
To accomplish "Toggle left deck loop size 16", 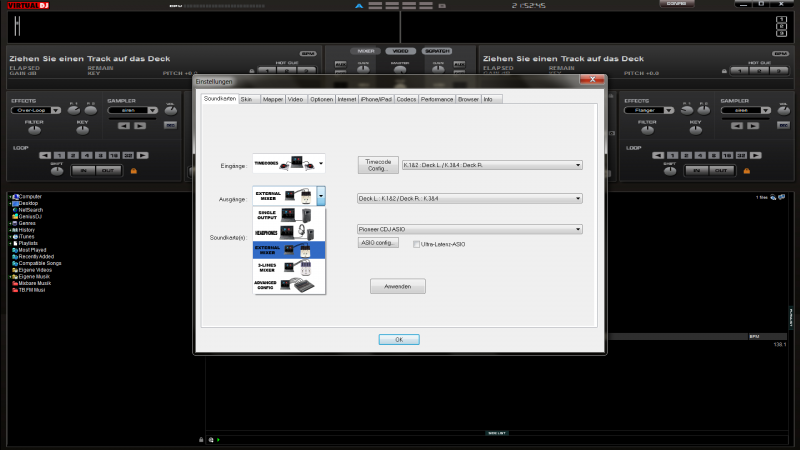I will click(114, 155).
